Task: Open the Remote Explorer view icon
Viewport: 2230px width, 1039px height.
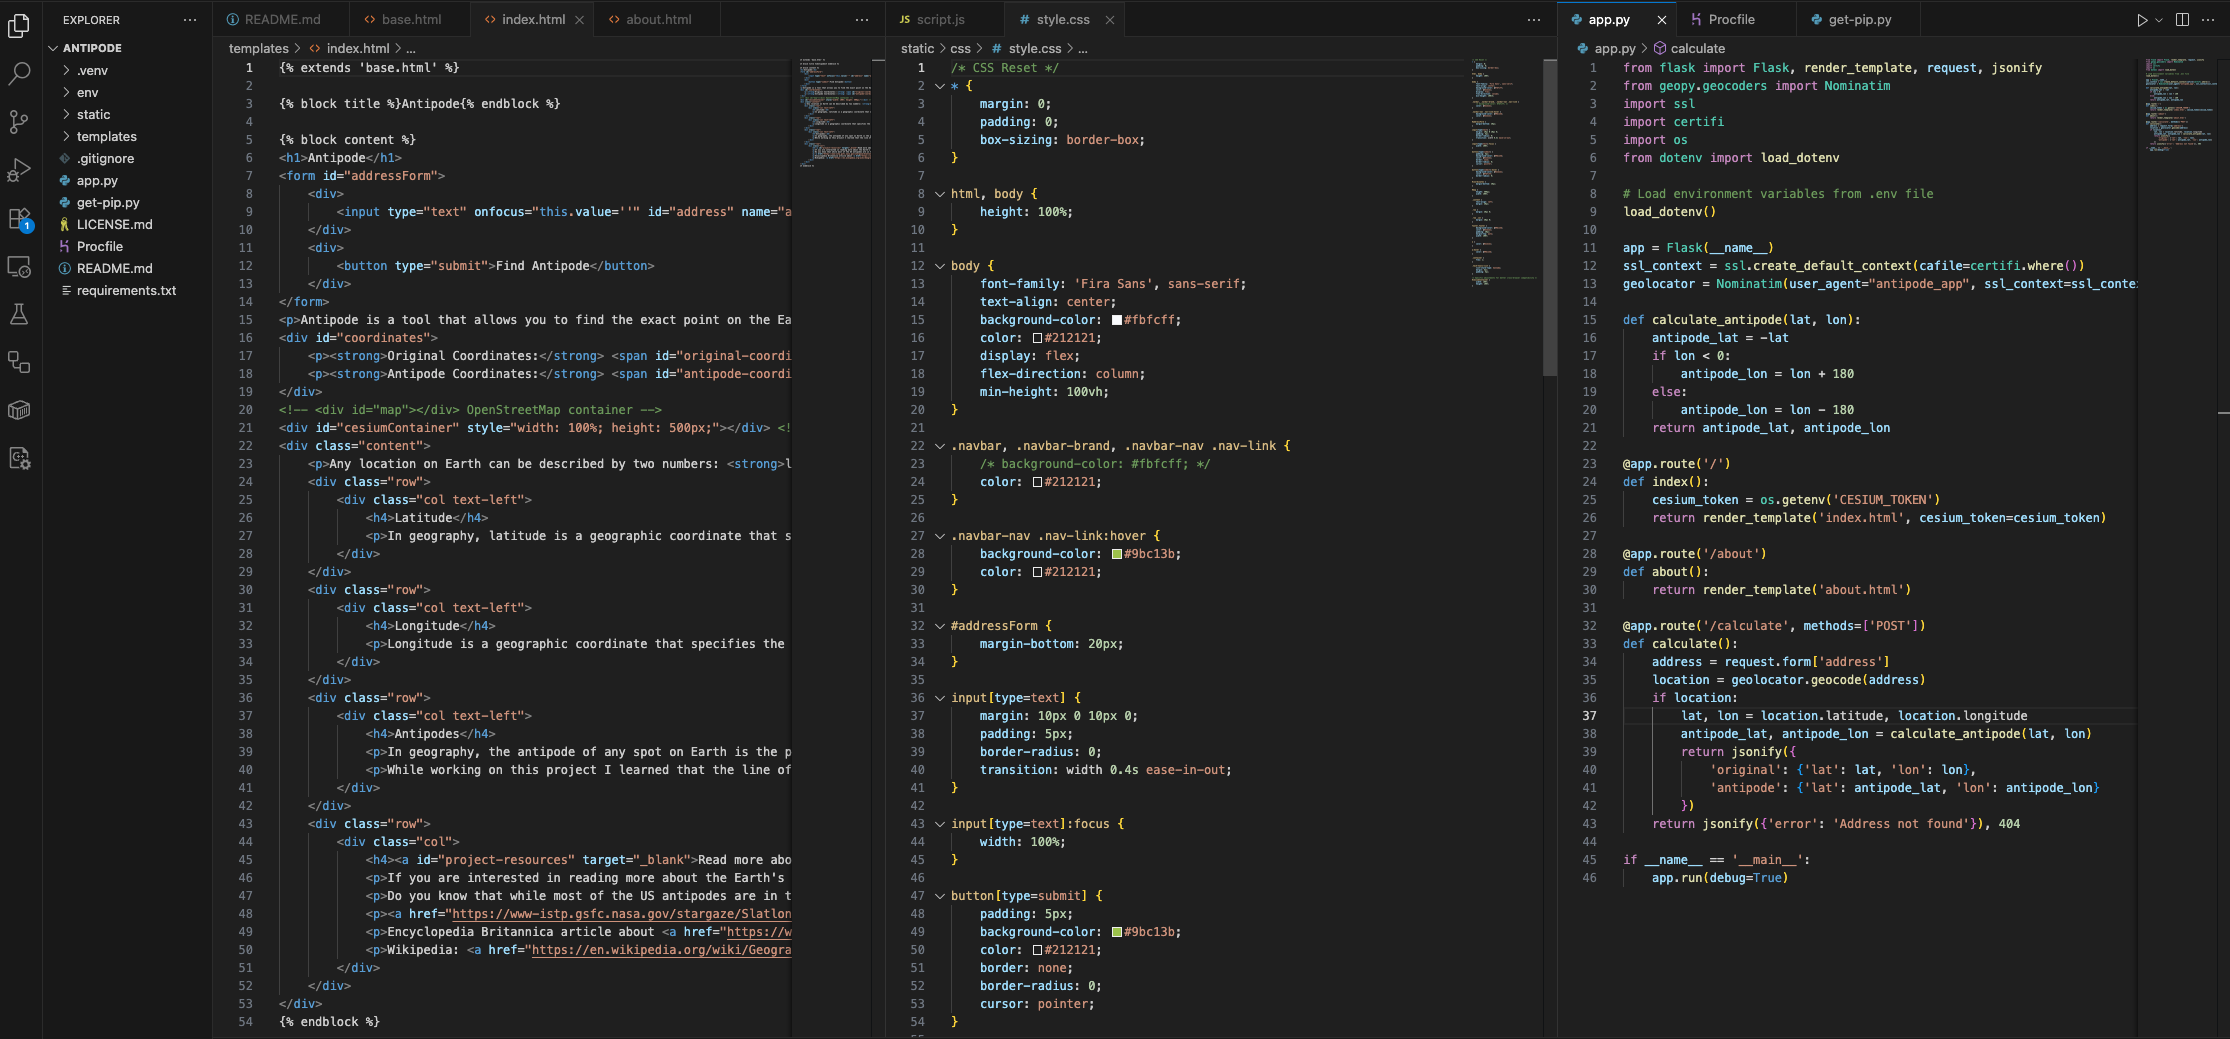Action: [x=19, y=267]
